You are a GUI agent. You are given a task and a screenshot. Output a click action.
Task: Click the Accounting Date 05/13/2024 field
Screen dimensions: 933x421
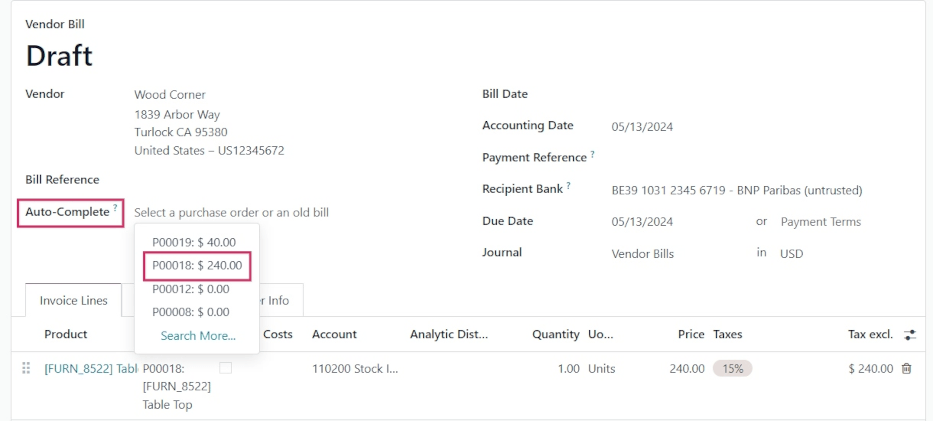coord(642,127)
